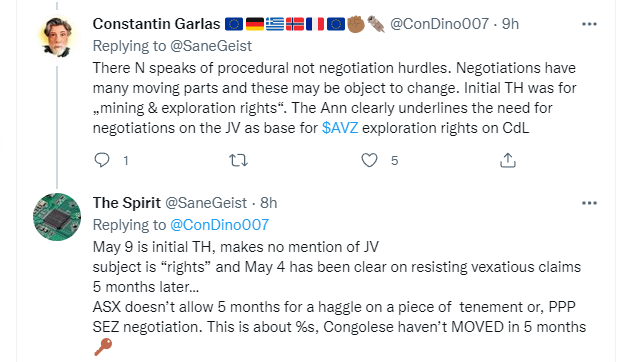Retweet Constantin Garlas's tweet
The image size is (633, 362).
[x=238, y=161]
